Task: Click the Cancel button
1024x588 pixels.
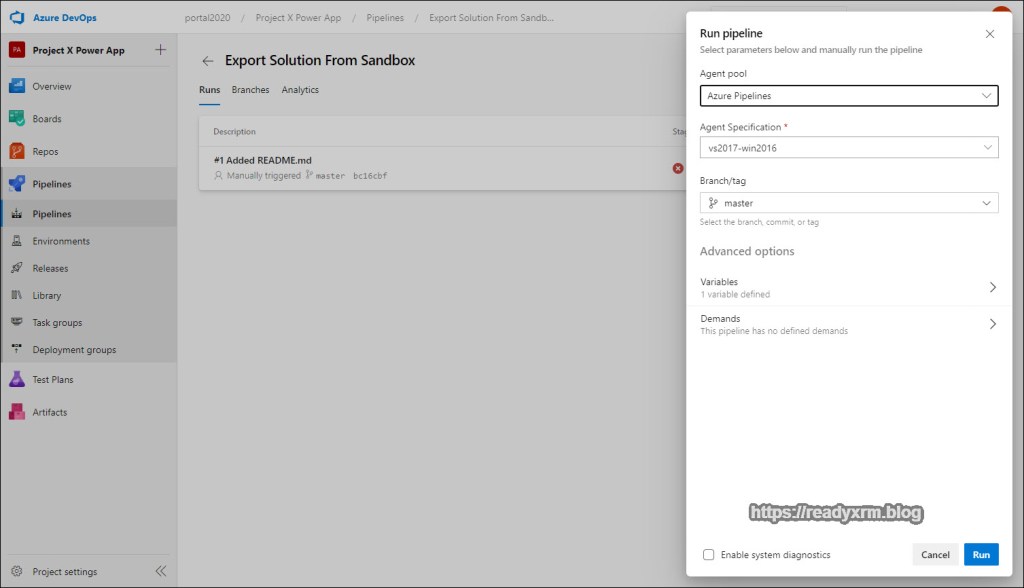Action: pyautogui.click(x=935, y=555)
